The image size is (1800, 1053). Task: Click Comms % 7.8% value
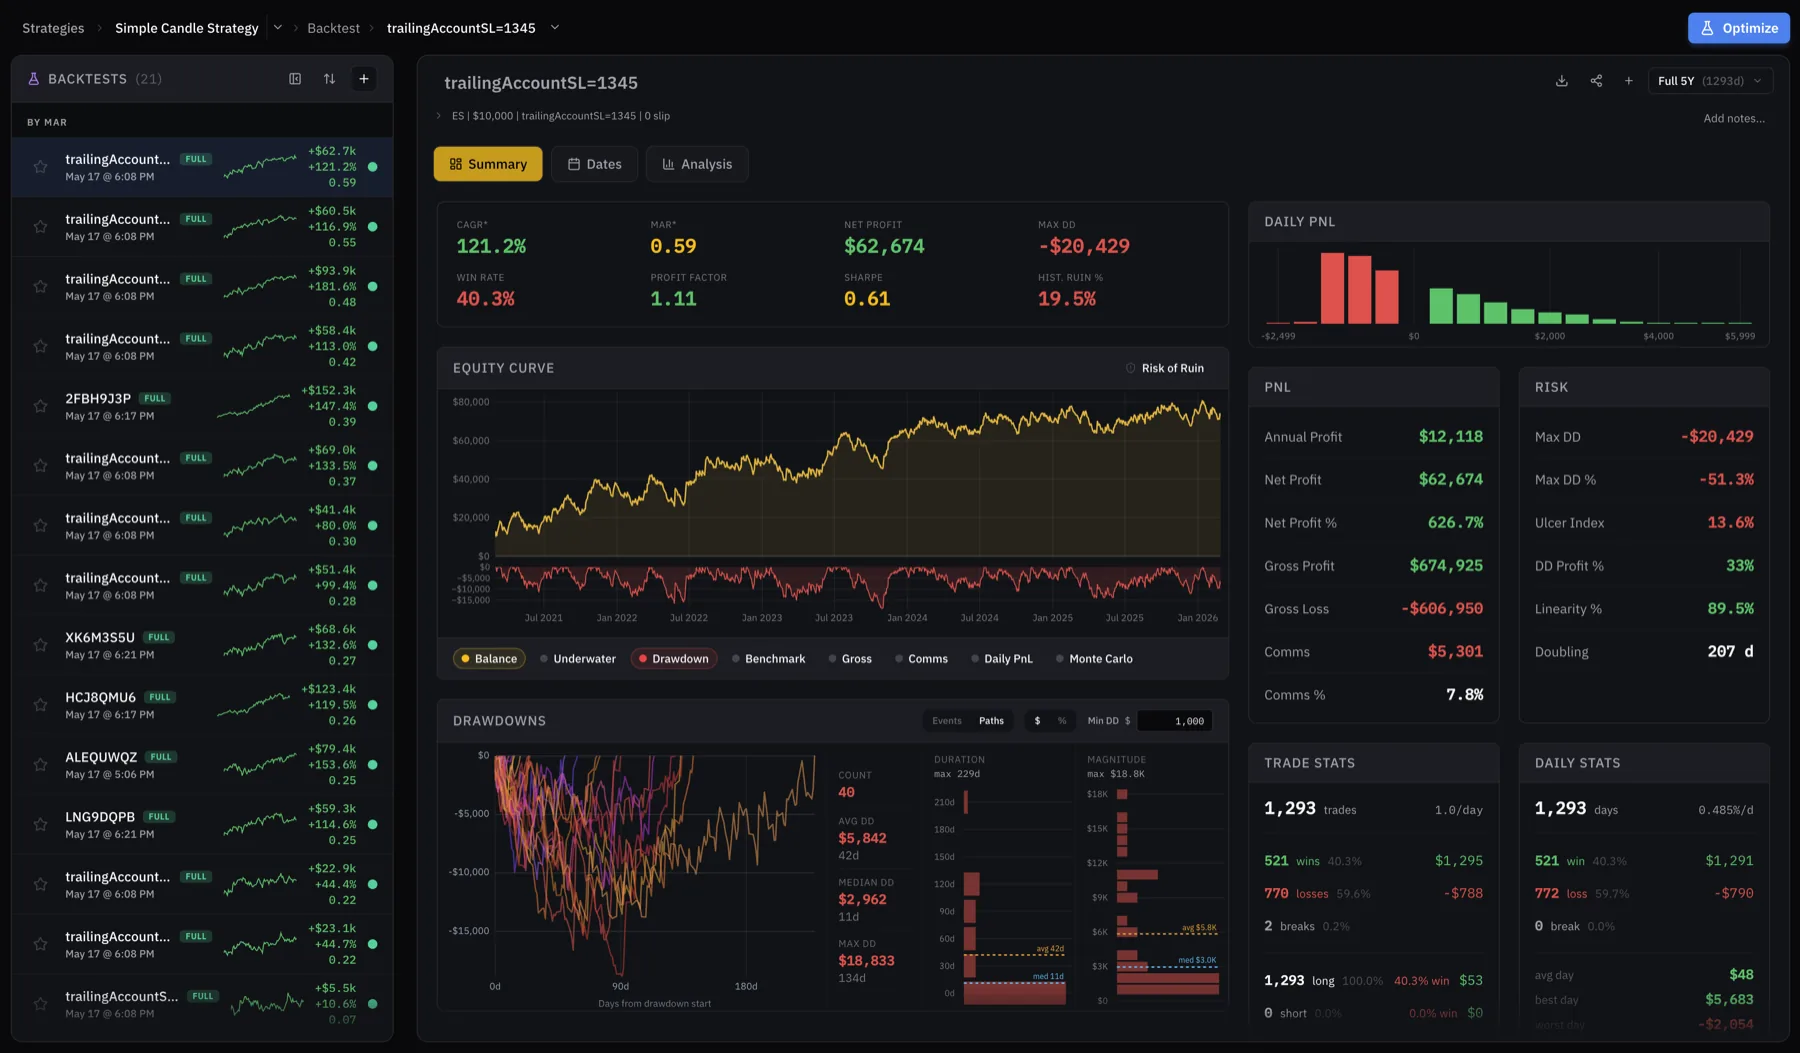click(1465, 694)
